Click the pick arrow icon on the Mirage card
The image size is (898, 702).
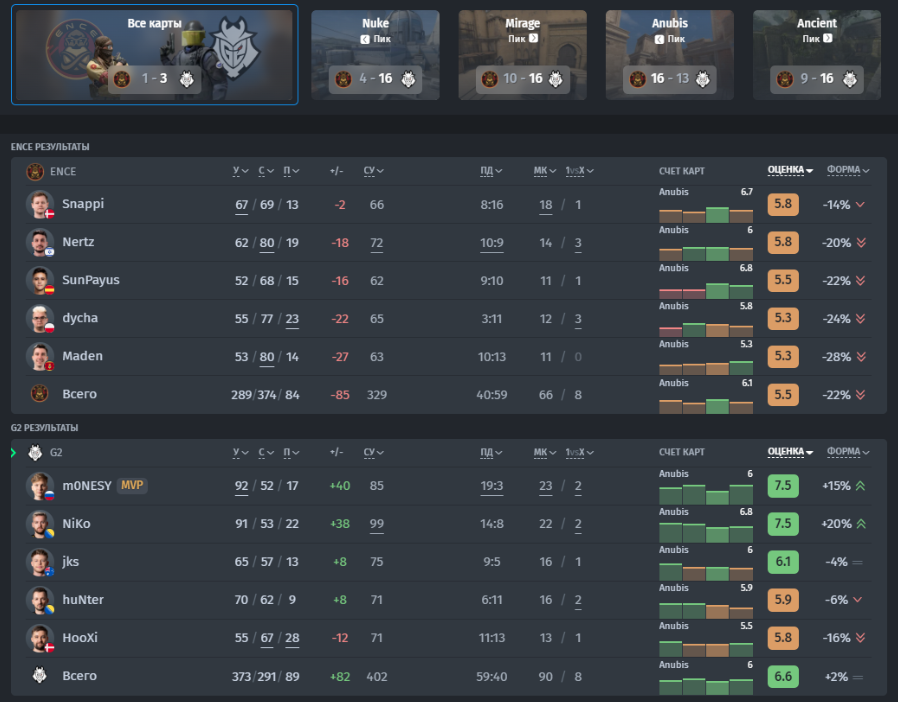point(533,38)
